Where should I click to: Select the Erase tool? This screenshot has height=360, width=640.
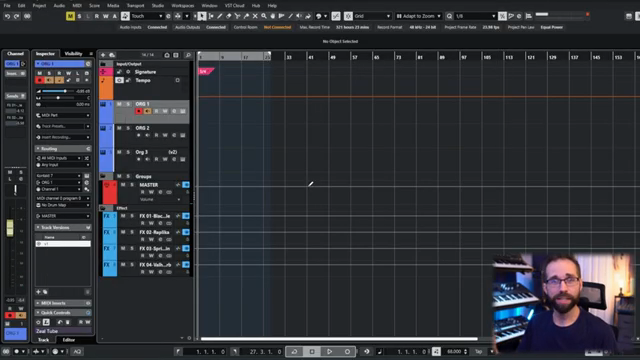(229, 16)
